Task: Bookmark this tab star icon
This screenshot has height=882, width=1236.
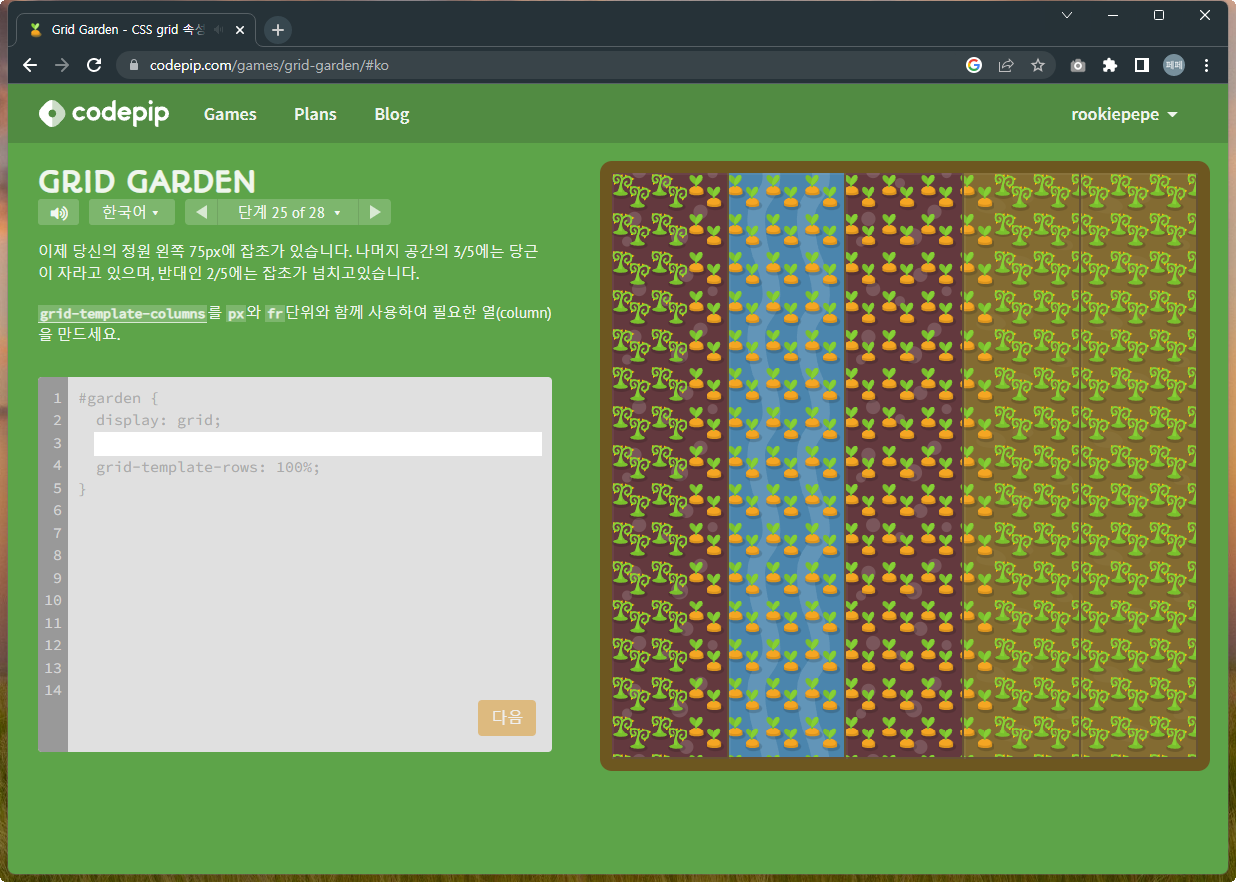Action: 1038,65
